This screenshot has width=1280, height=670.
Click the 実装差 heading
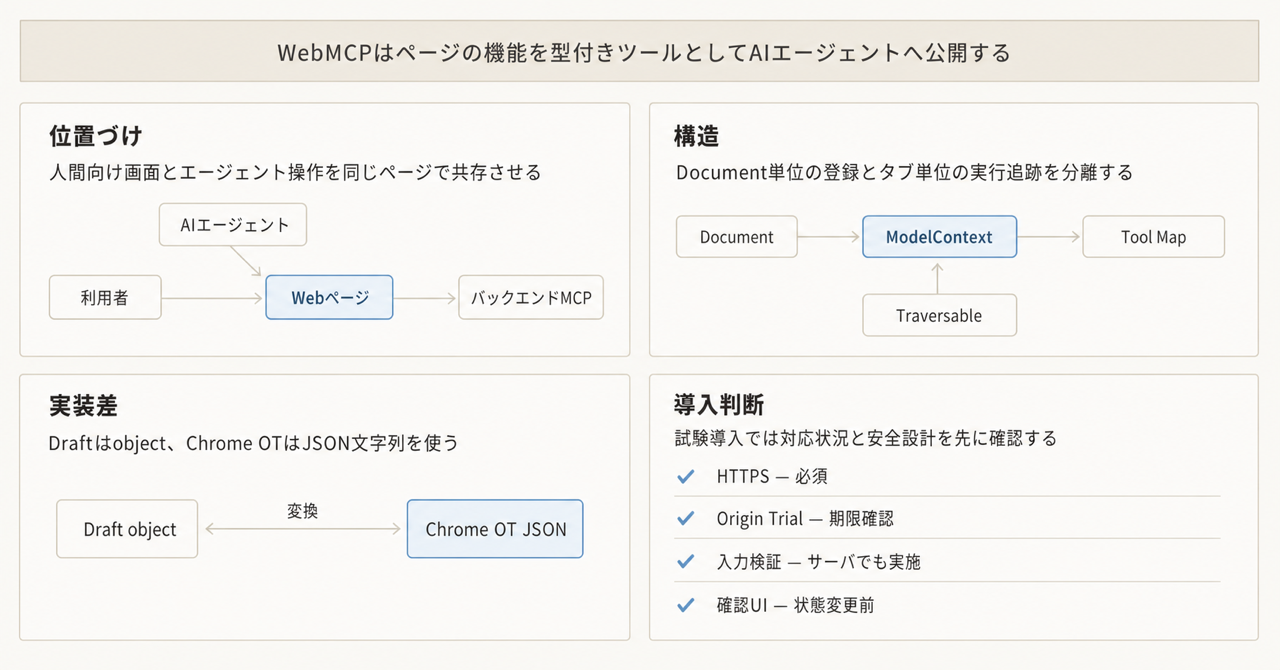tap(84, 406)
